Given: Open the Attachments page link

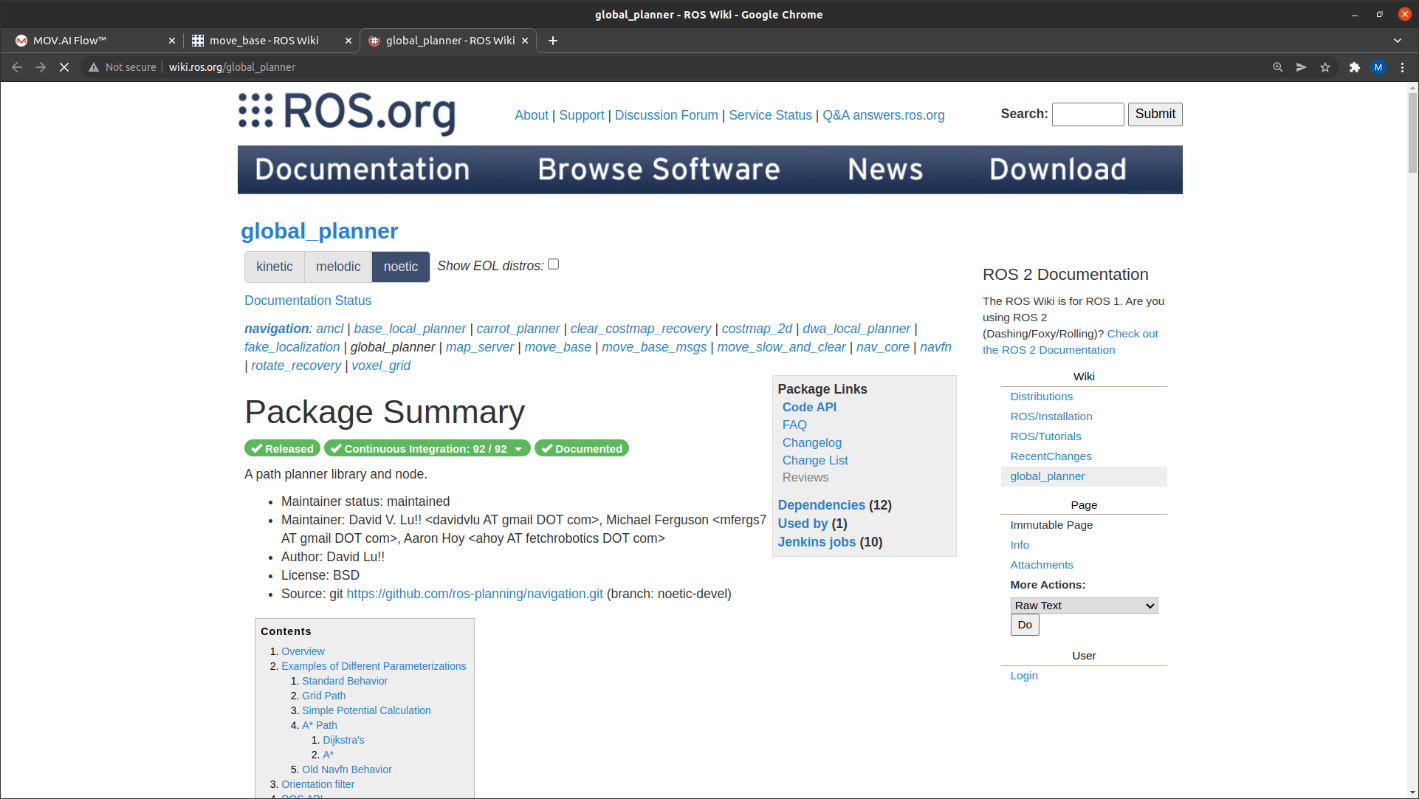Looking at the screenshot, I should click(1042, 565).
